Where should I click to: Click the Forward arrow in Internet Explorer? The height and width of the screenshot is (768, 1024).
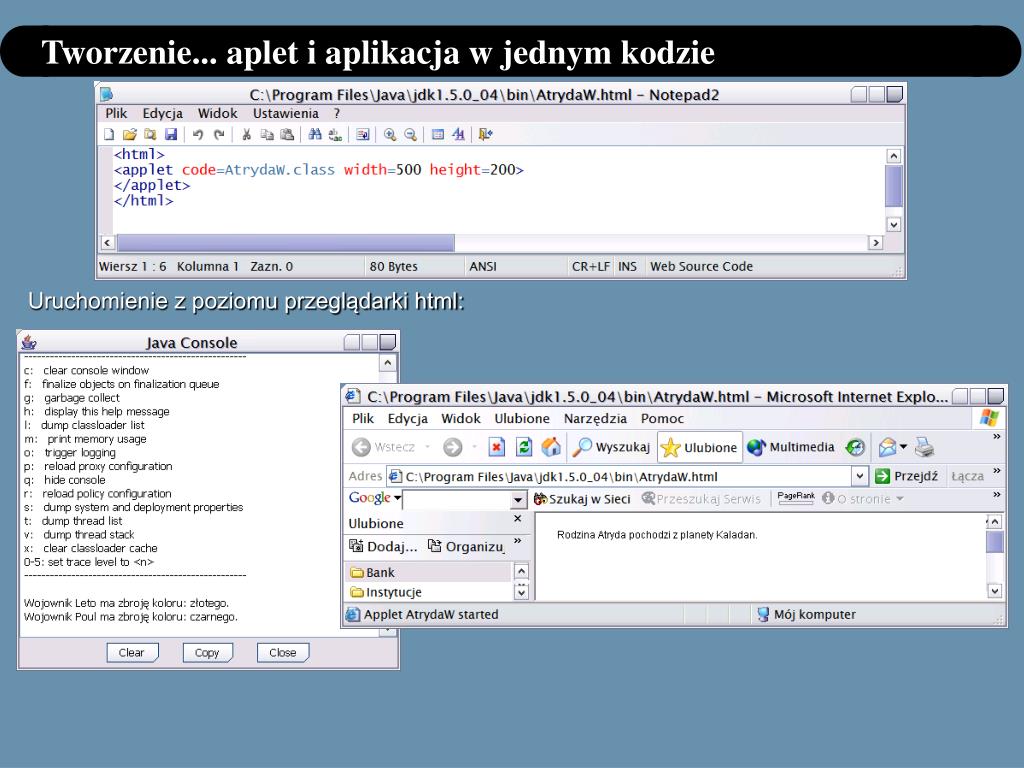(x=453, y=447)
